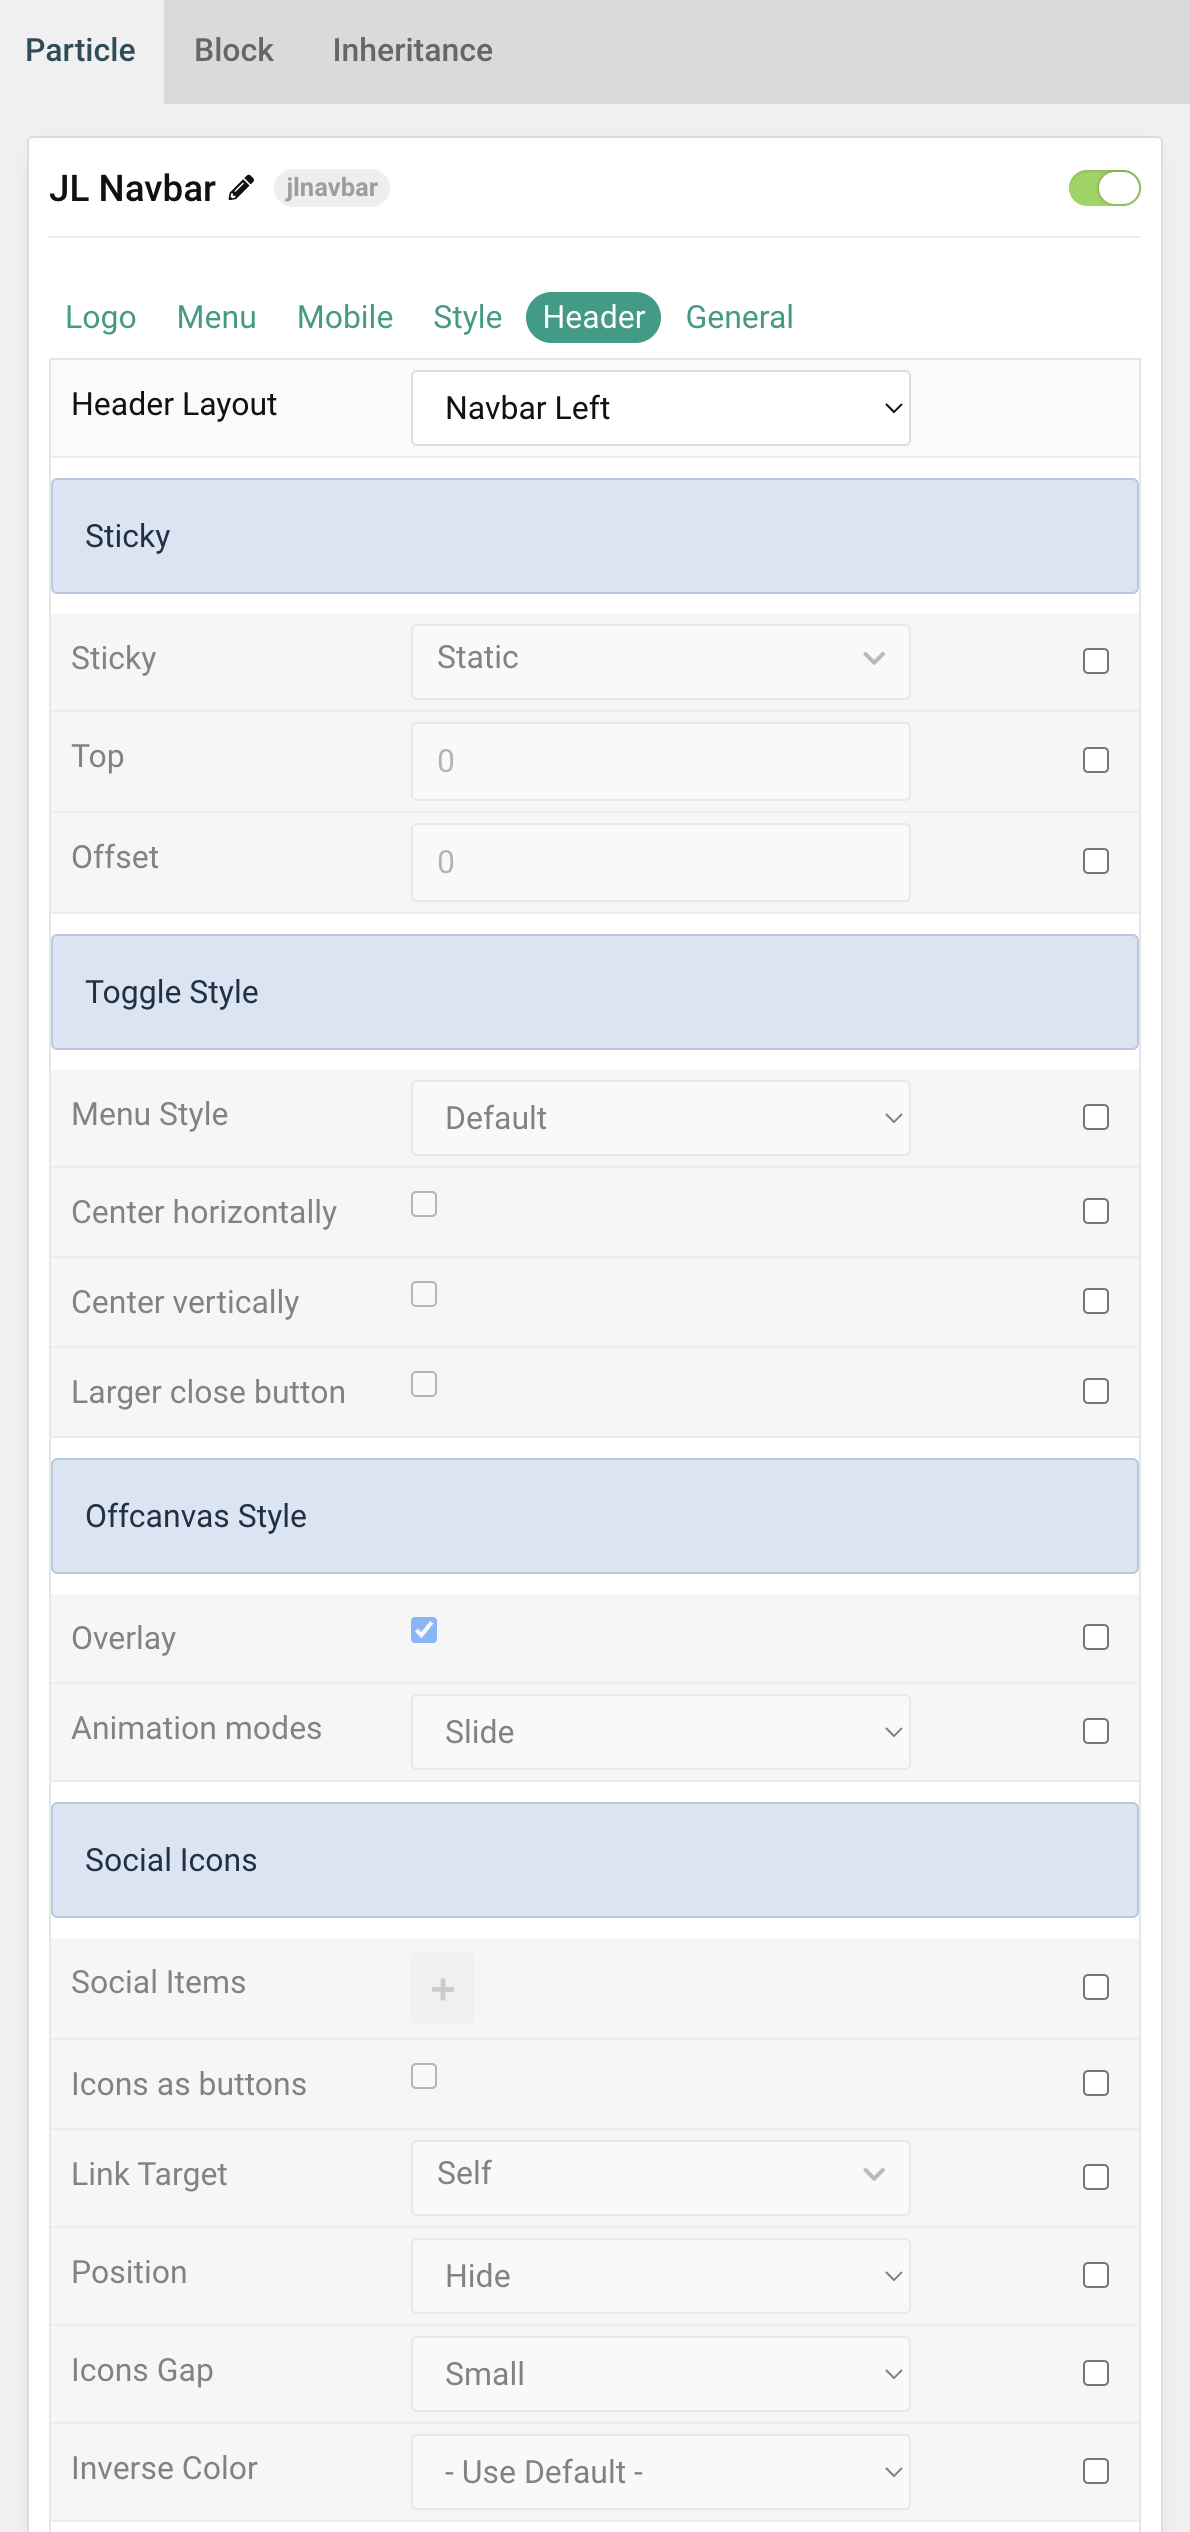Add a social item with plus icon
1190x2532 pixels.
click(443, 1988)
